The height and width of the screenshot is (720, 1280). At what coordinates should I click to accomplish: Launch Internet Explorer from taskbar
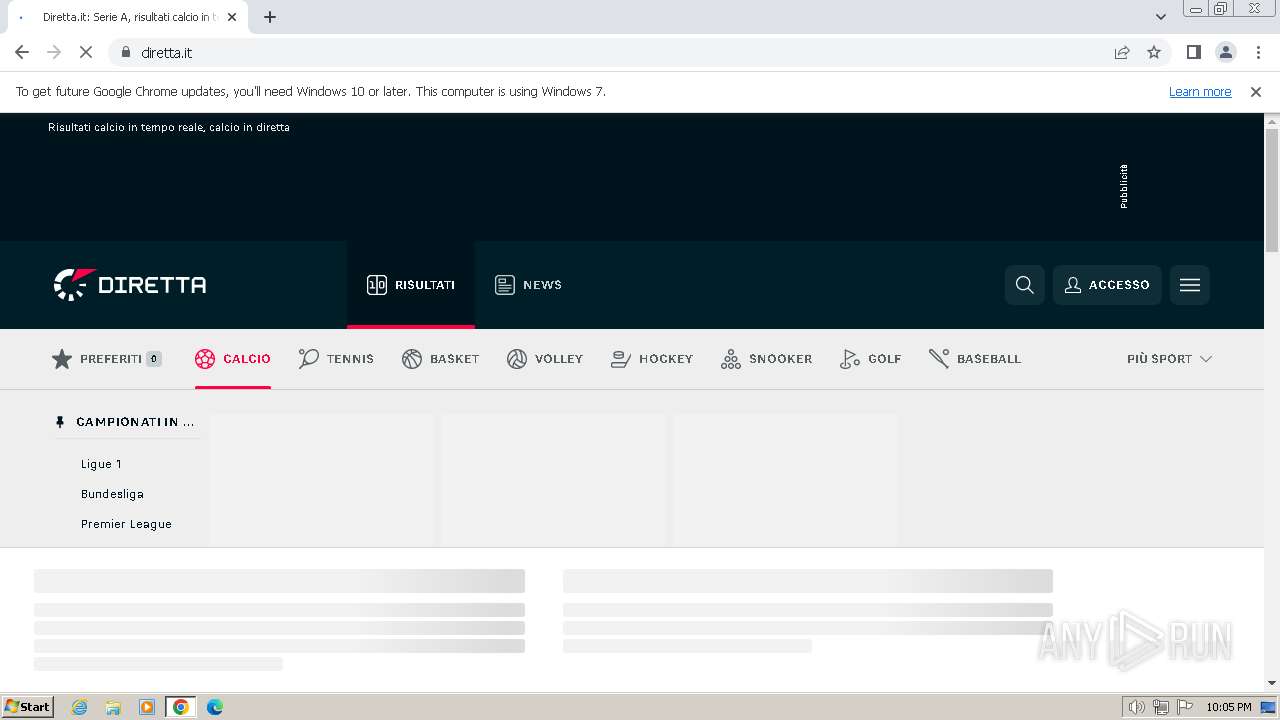80,707
